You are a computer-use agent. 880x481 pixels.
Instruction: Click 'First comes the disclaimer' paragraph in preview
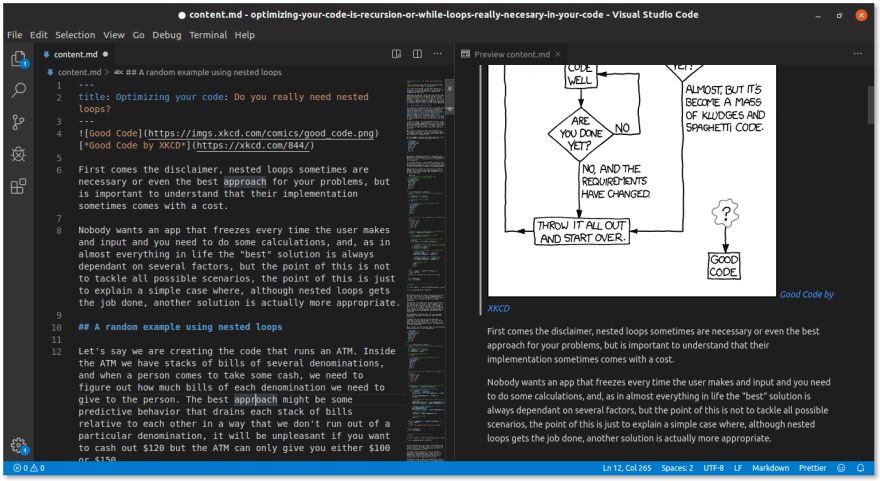pyautogui.click(x=653, y=345)
